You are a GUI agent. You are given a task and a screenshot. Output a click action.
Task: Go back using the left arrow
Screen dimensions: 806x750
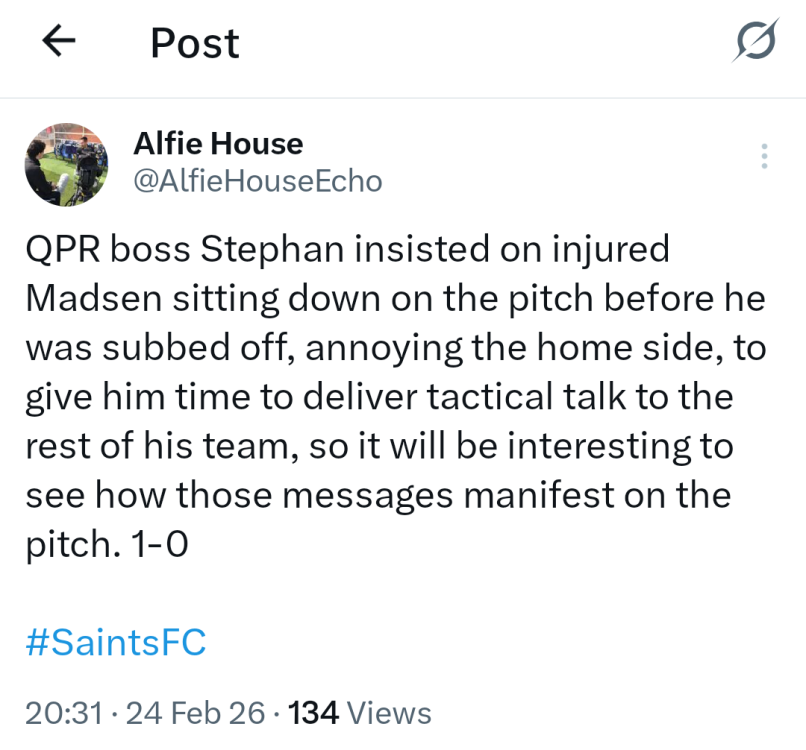pyautogui.click(x=59, y=43)
